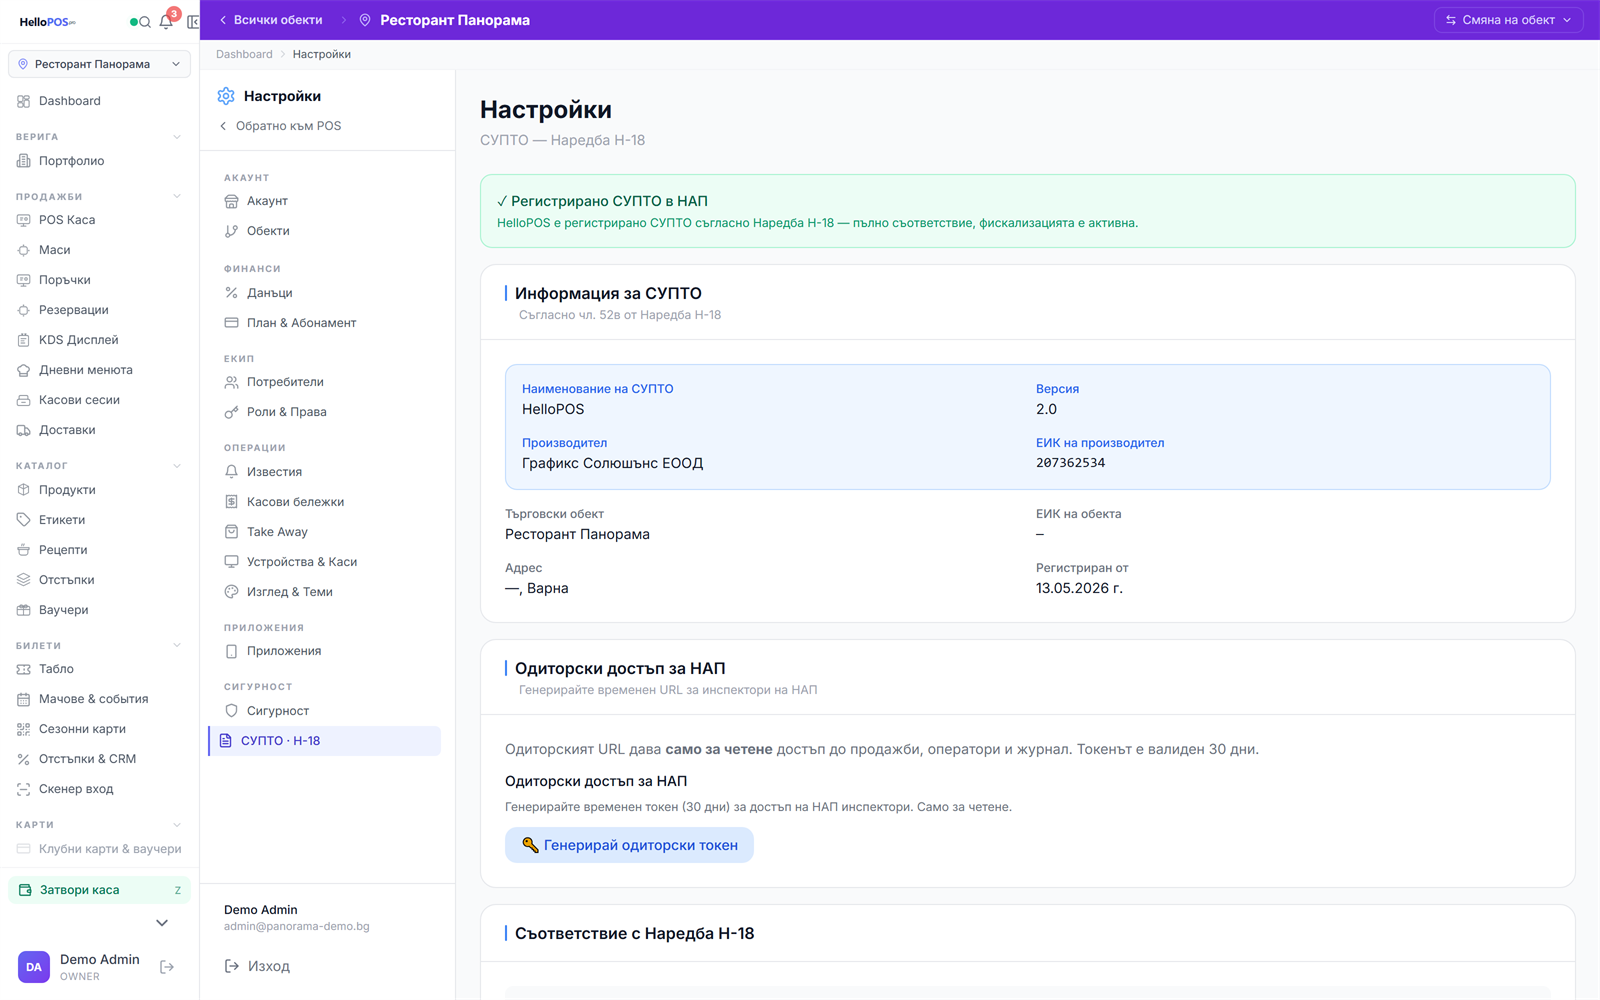This screenshot has height=1000, width=1600.
Task: Click the Роли & Права key icon
Action: point(231,412)
